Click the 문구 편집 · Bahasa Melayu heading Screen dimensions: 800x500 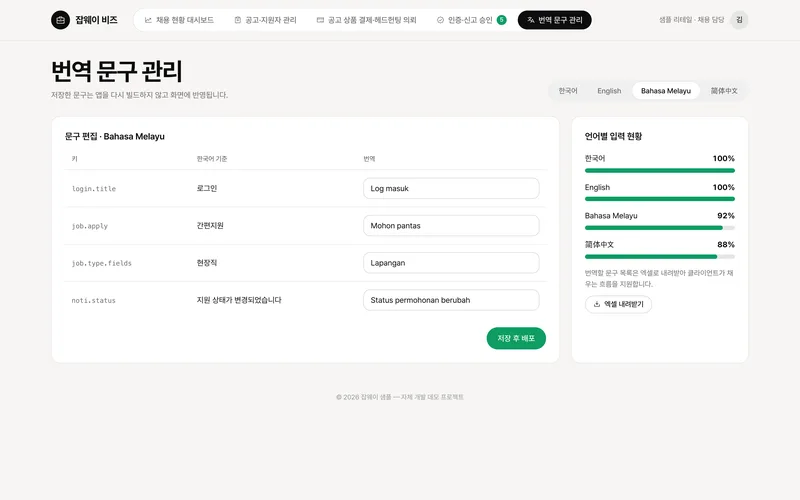tap(115, 136)
